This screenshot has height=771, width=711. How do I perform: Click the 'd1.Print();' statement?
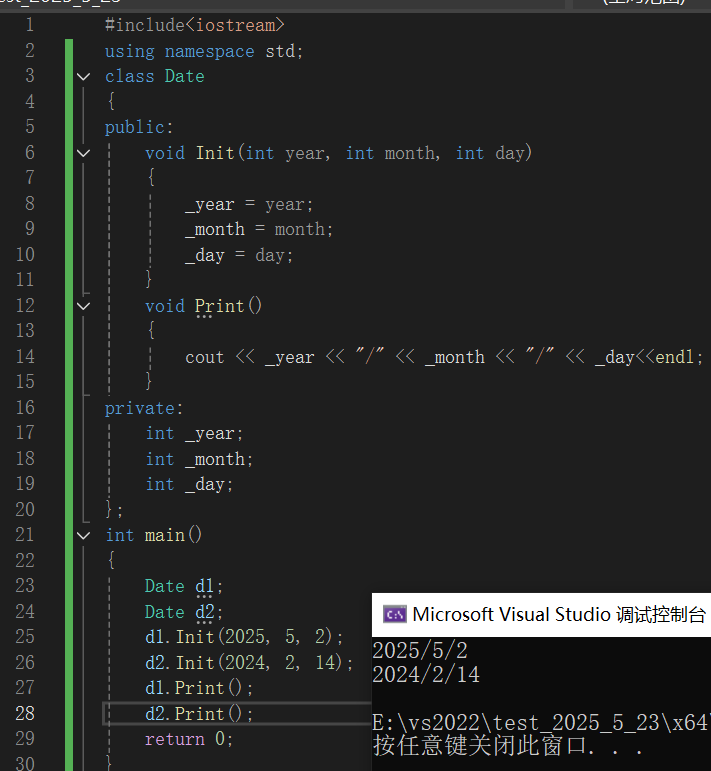(199, 688)
